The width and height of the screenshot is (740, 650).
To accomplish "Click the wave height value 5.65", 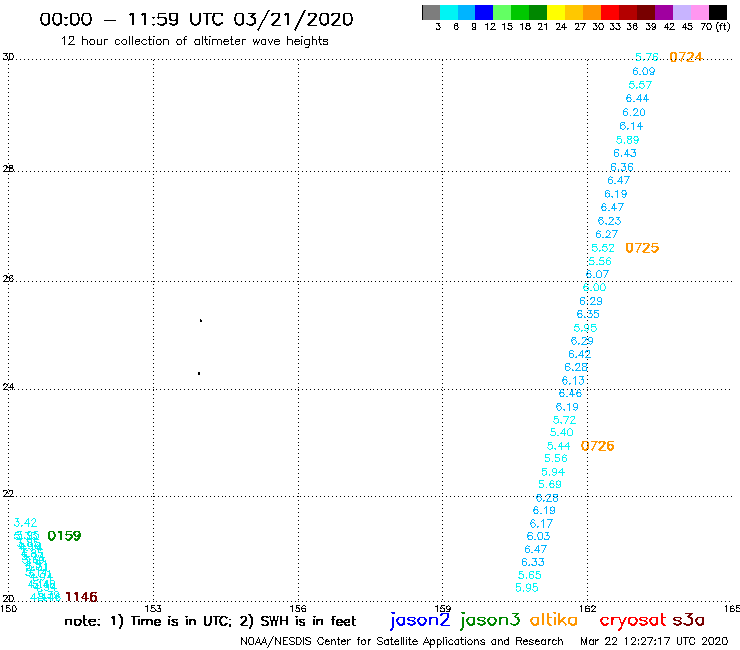I will tap(530, 575).
